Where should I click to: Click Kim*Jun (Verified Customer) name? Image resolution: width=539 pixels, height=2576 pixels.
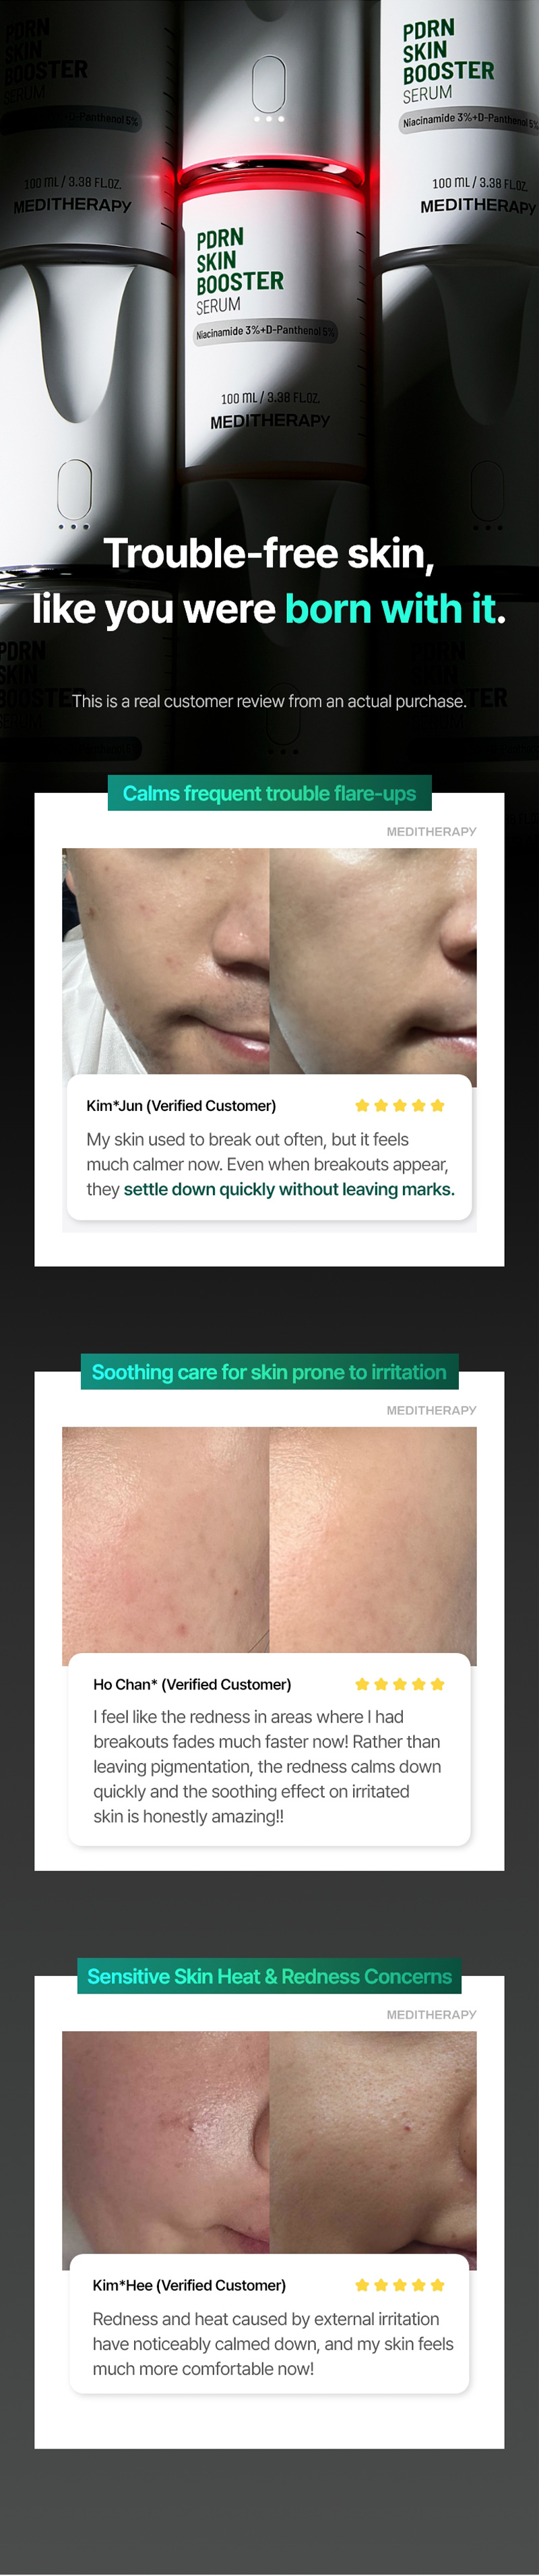pyautogui.click(x=181, y=1105)
